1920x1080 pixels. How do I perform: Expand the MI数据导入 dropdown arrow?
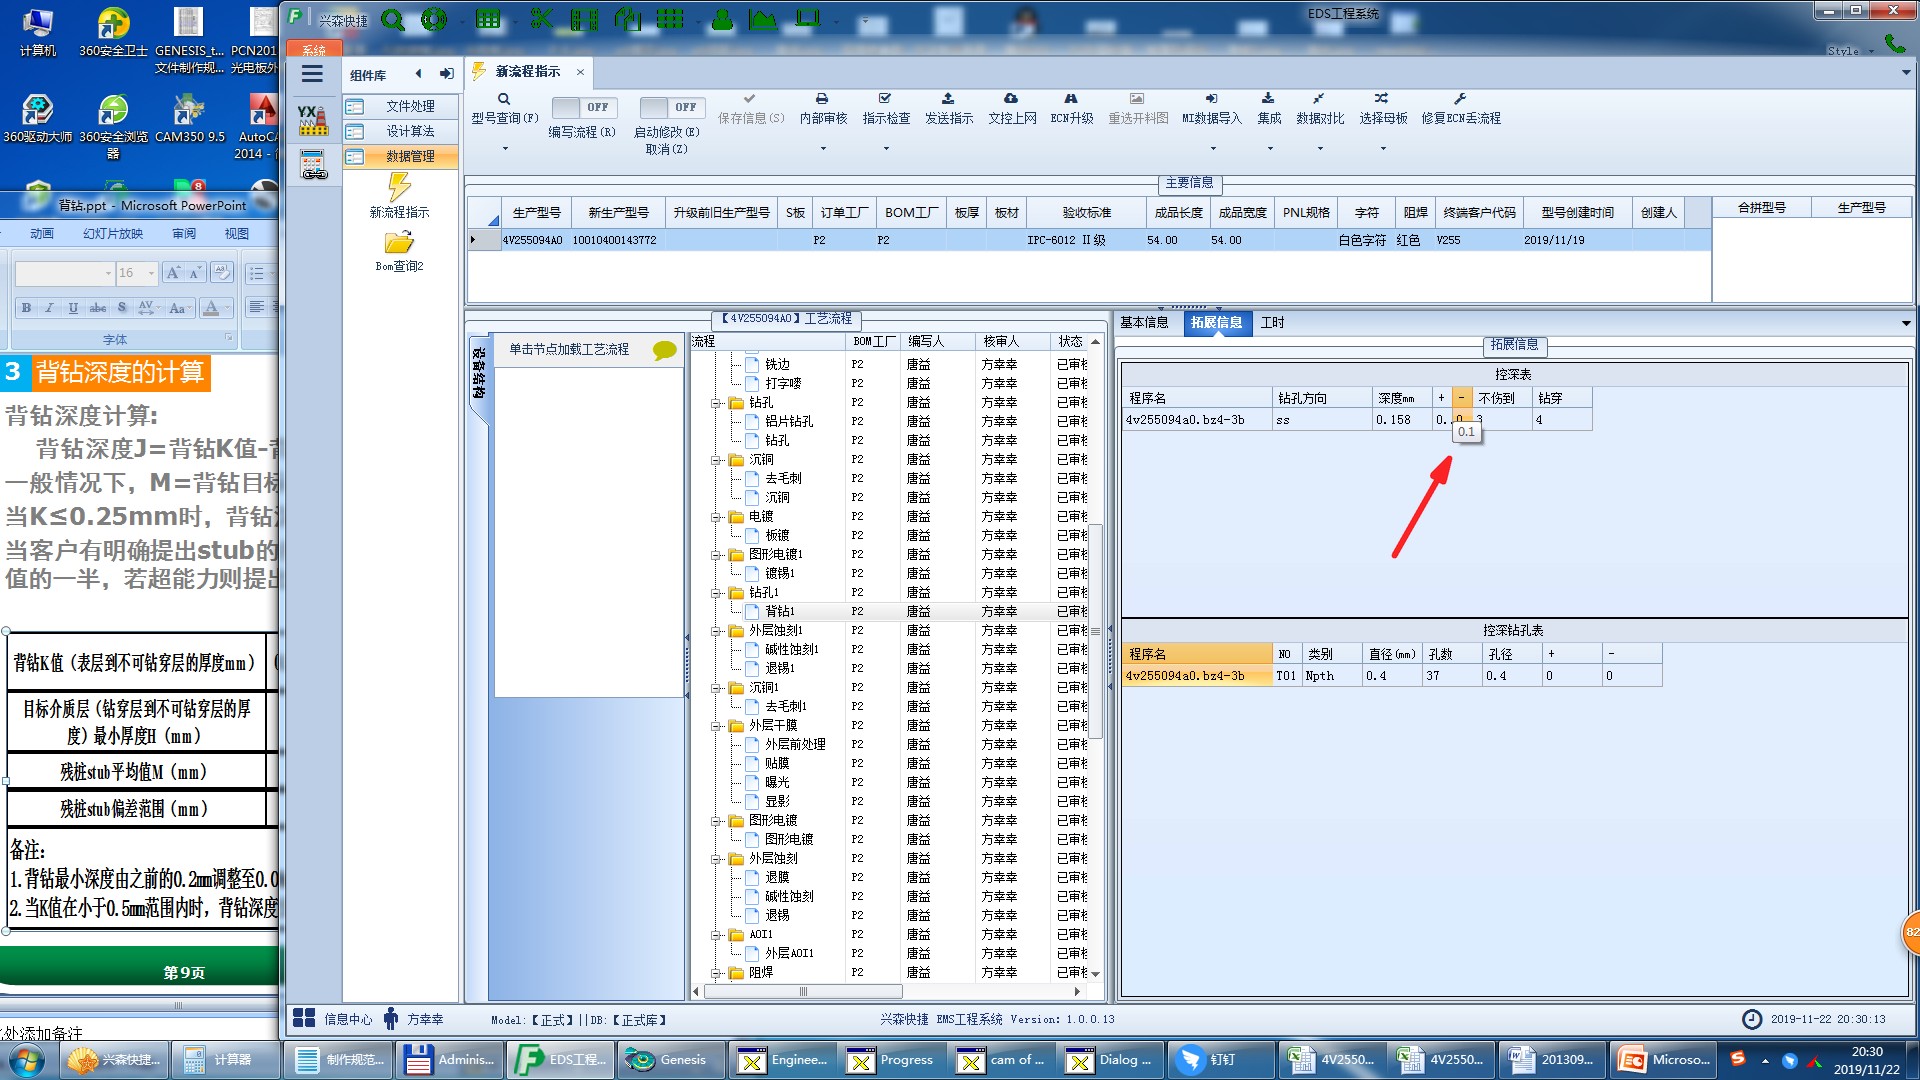pyautogui.click(x=1213, y=149)
